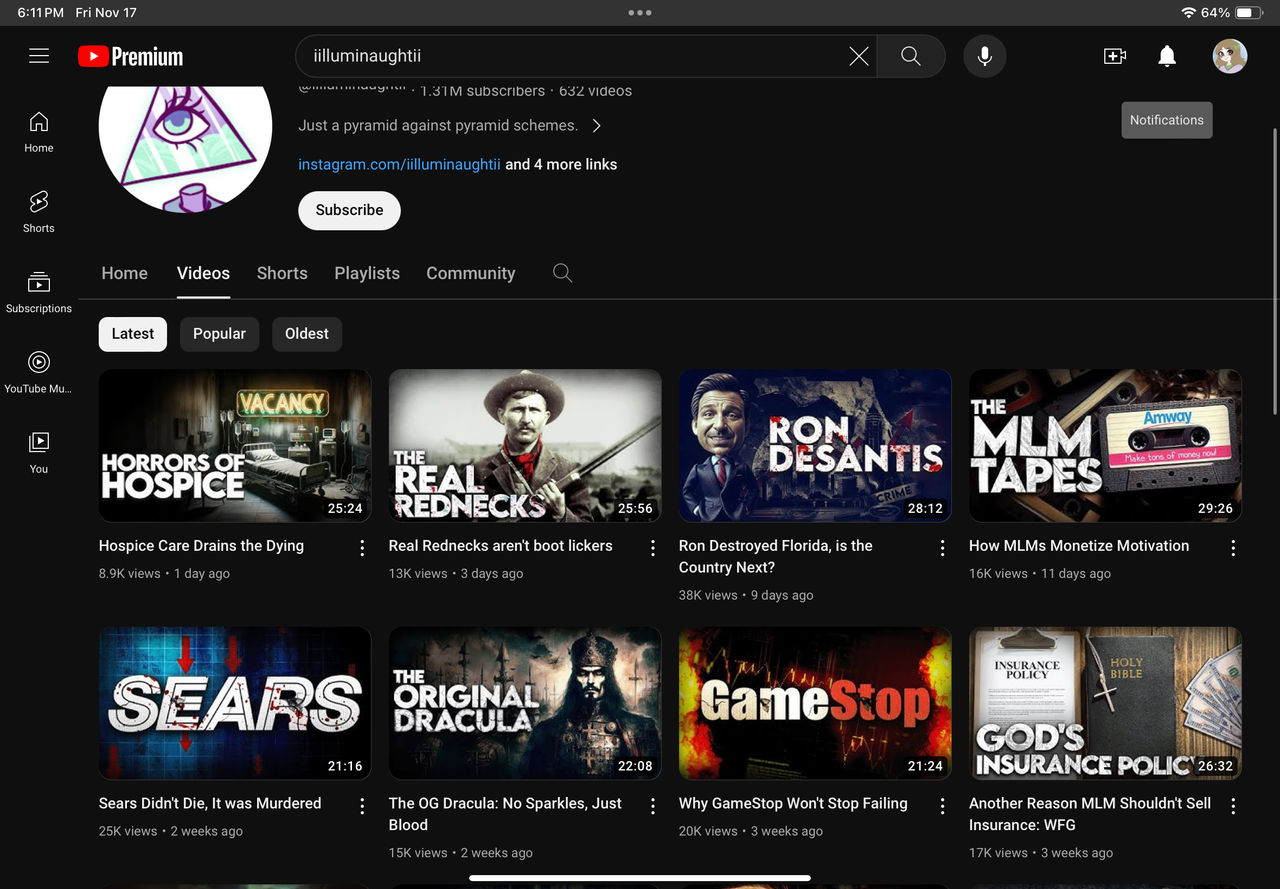Viewport: 1280px width, 889px height.
Task: Open 'Hospice Care Drains the Dying' title
Action: click(201, 546)
